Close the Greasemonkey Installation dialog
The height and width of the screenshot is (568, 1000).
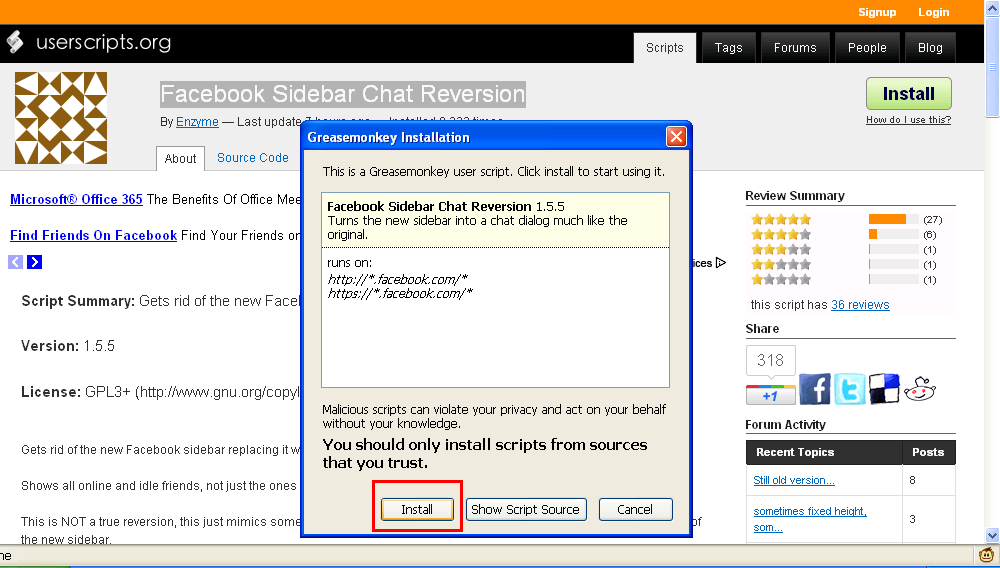click(x=676, y=136)
